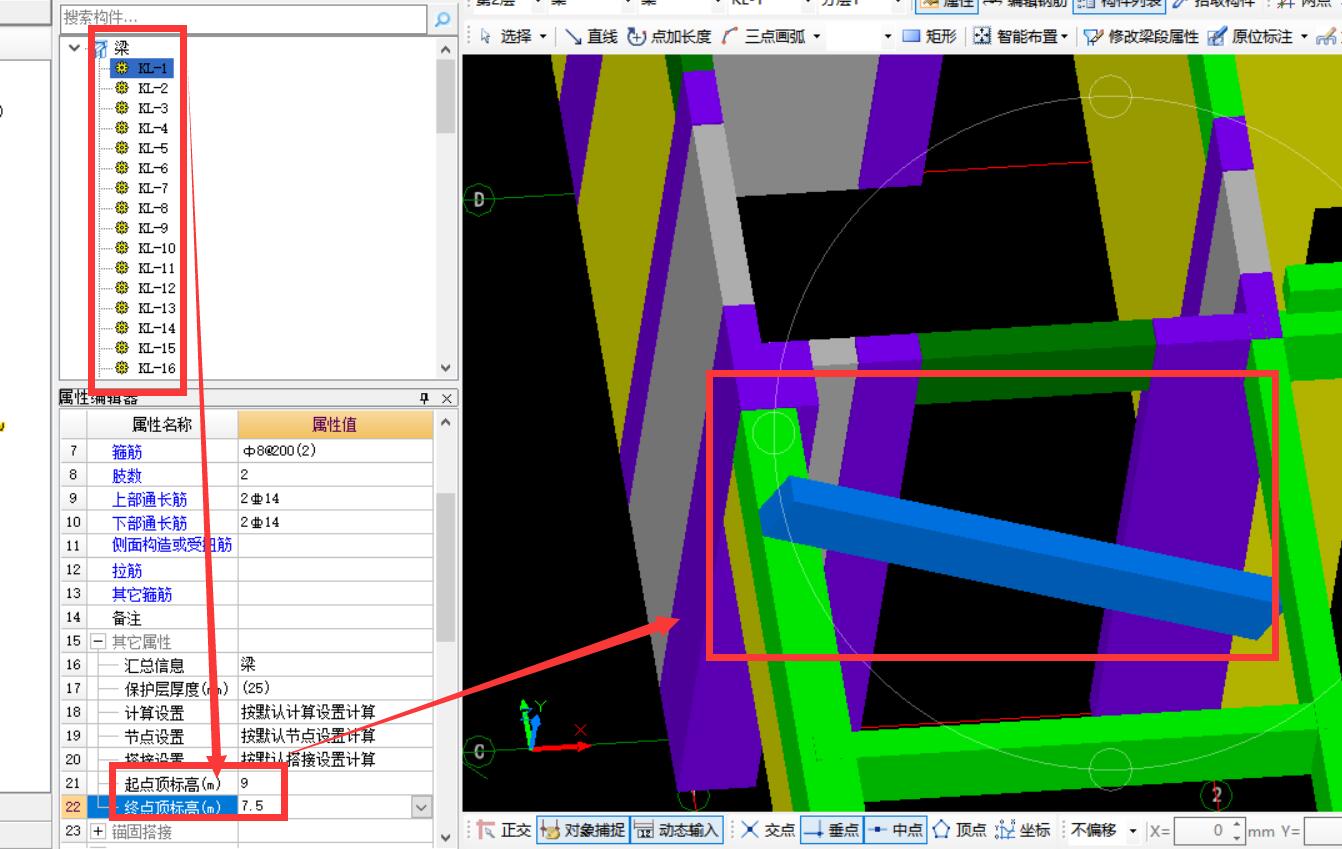Toggle 坐标 coordinate snap
This screenshot has height=849, width=1342.
[1022, 830]
